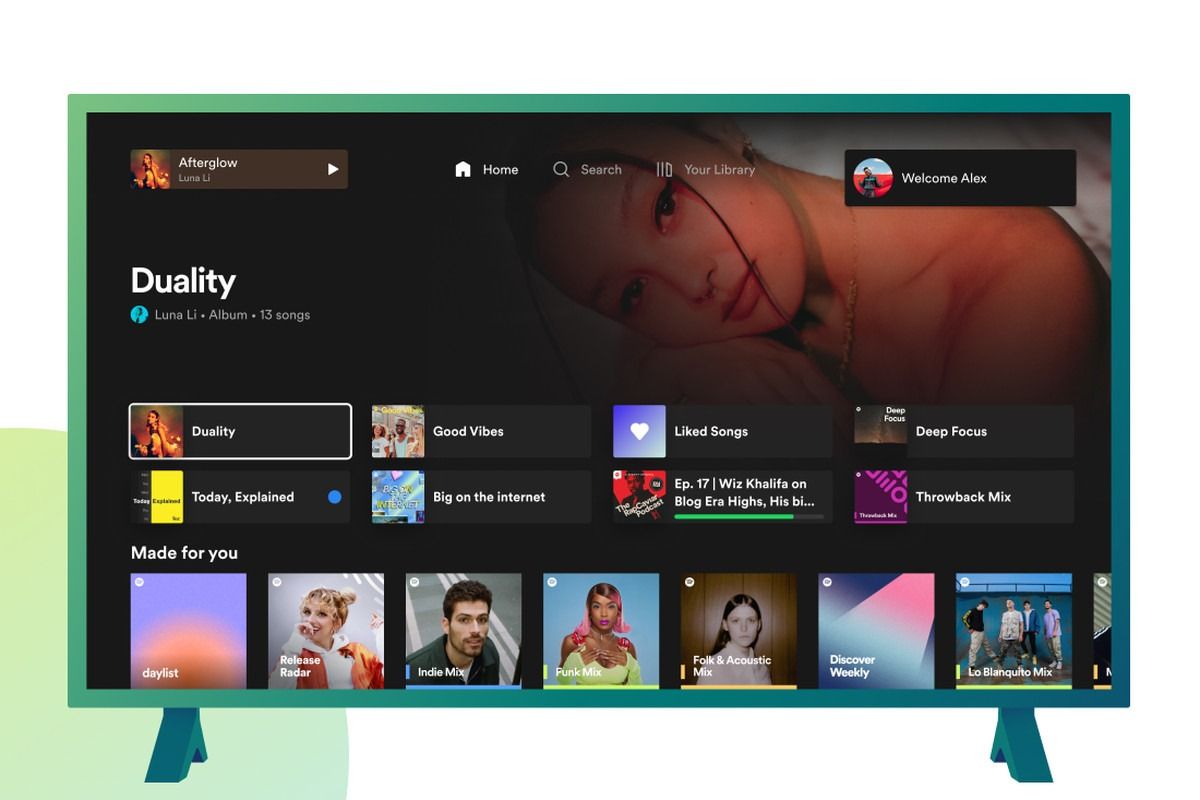Open the Throwback Mix playlist

960,496
